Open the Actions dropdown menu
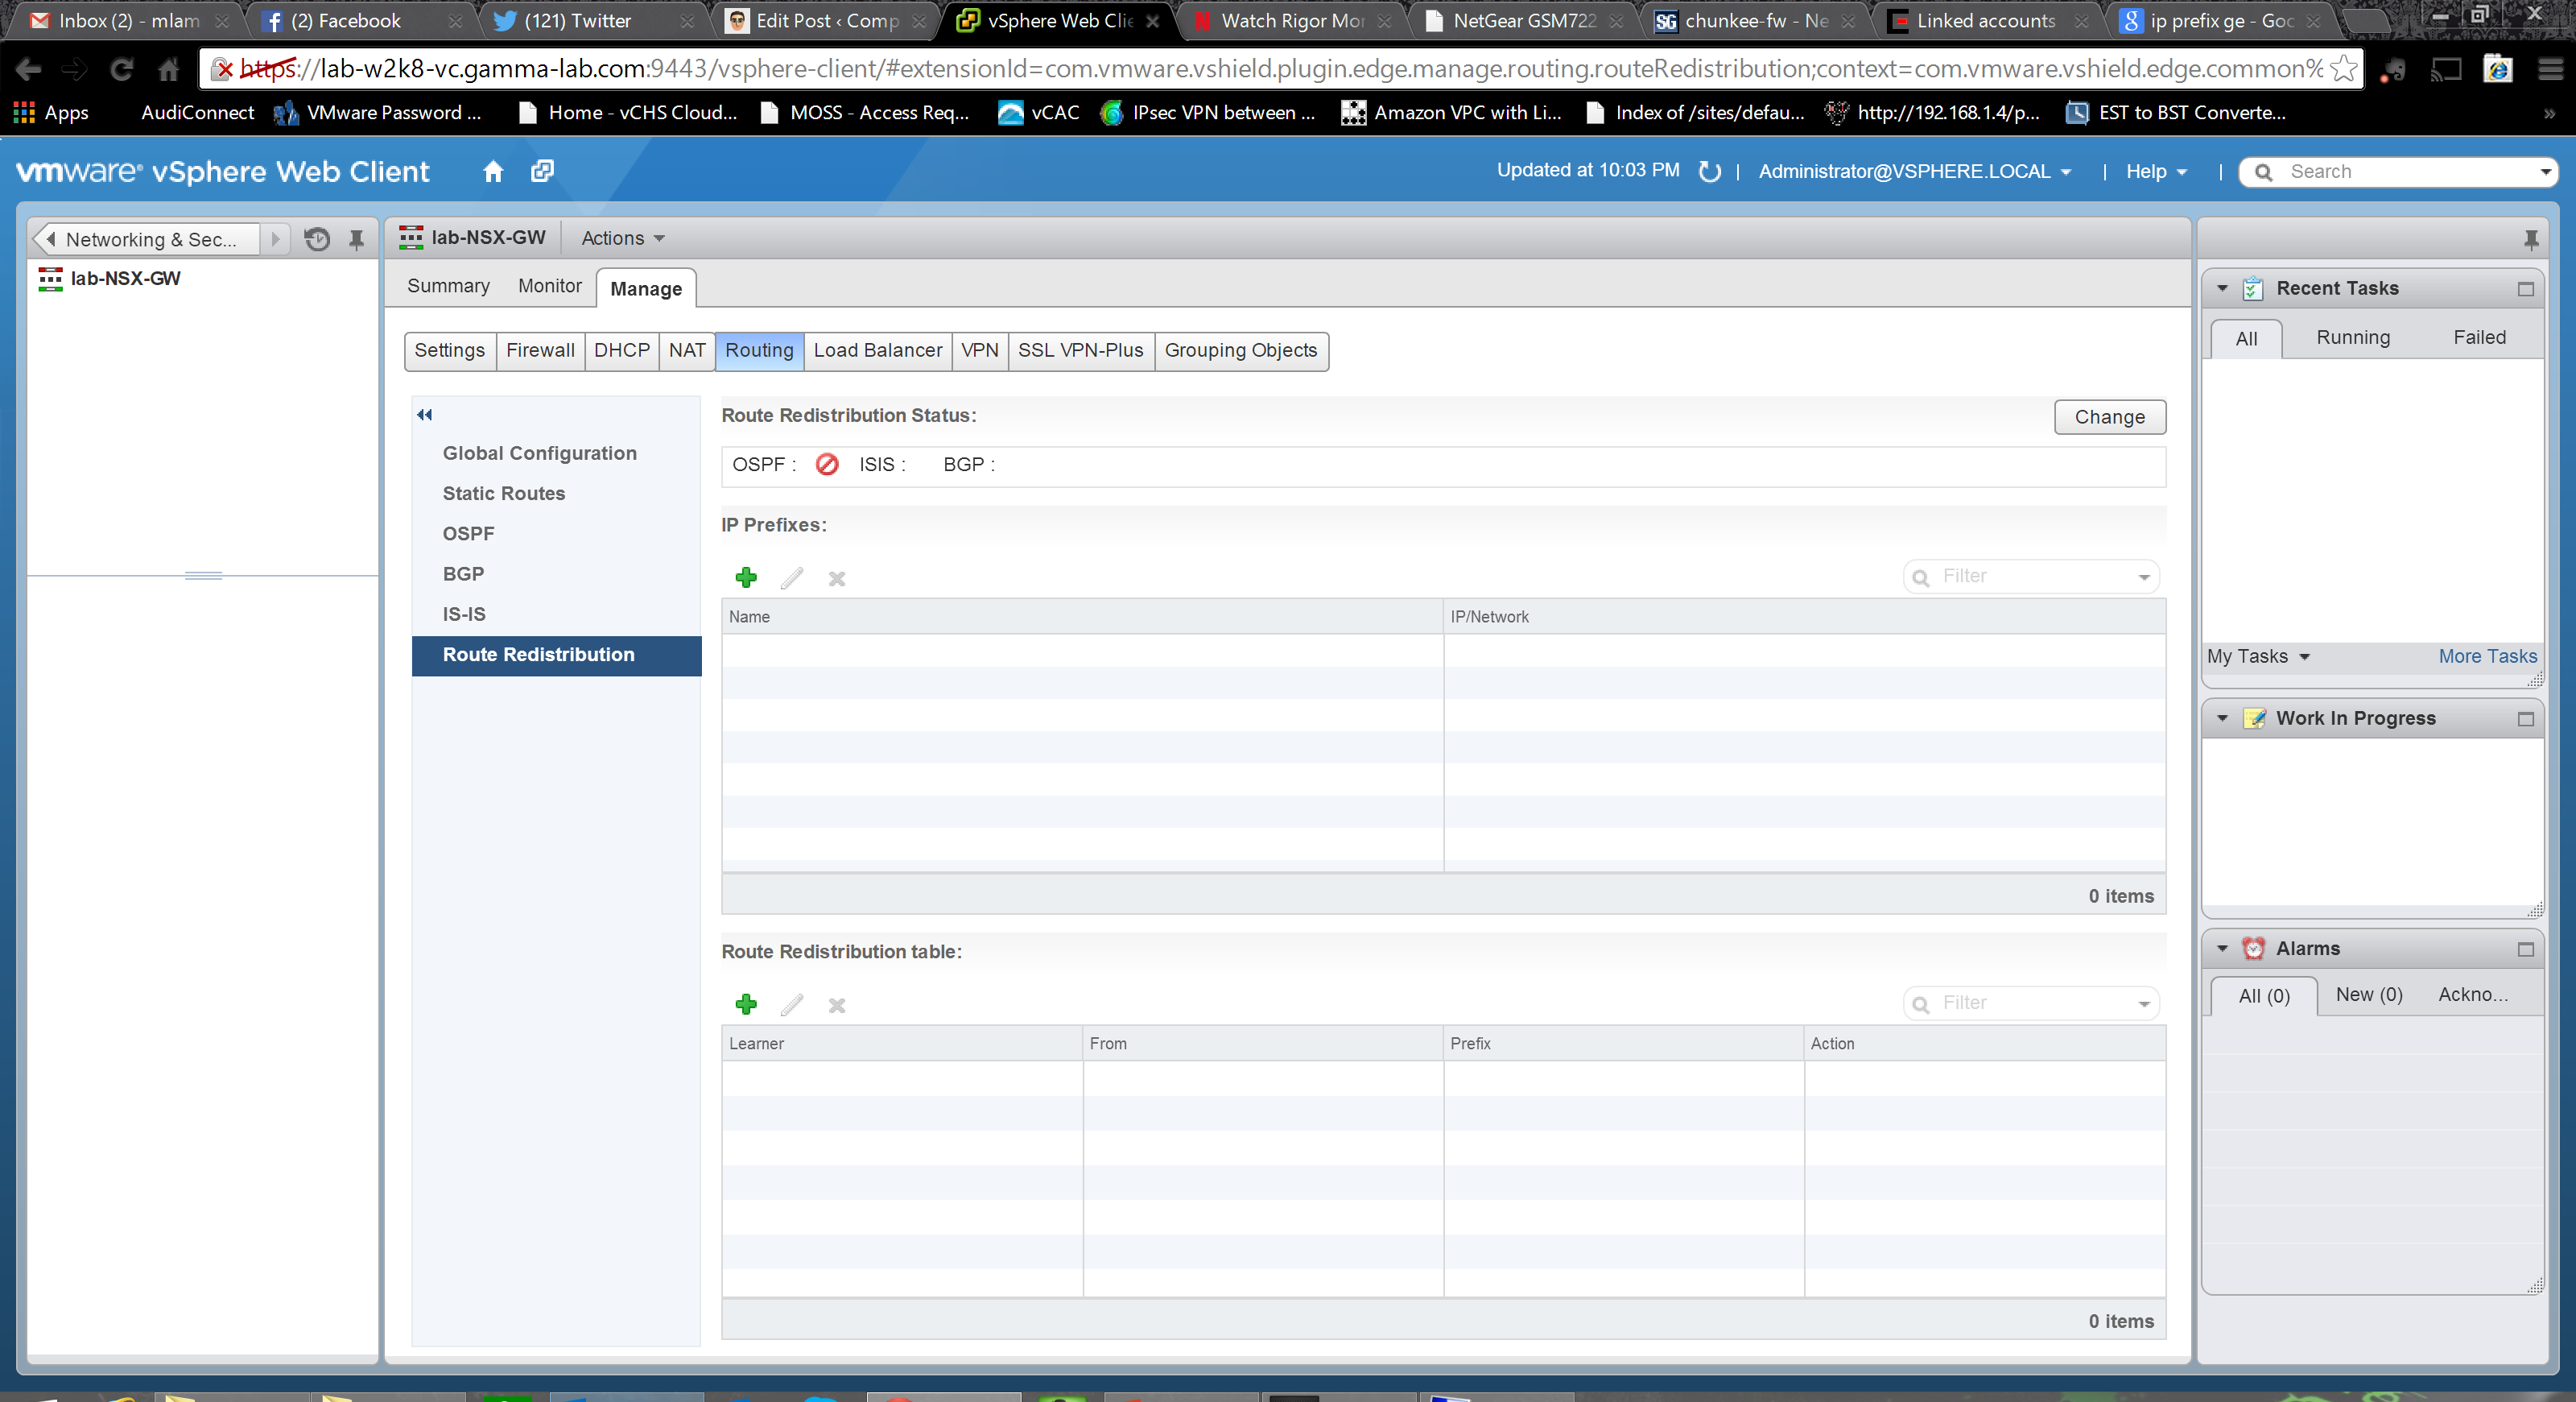The width and height of the screenshot is (2576, 1402). point(622,238)
